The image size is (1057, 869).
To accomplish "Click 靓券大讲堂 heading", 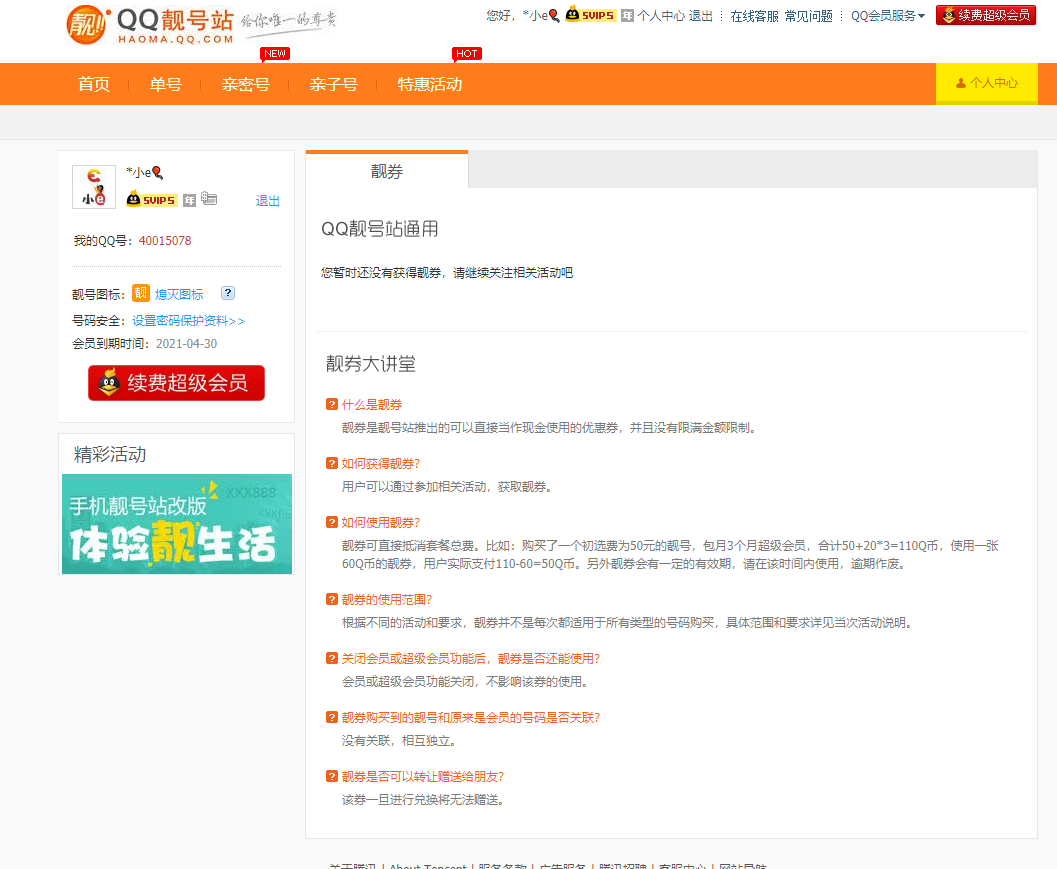I will (x=371, y=364).
